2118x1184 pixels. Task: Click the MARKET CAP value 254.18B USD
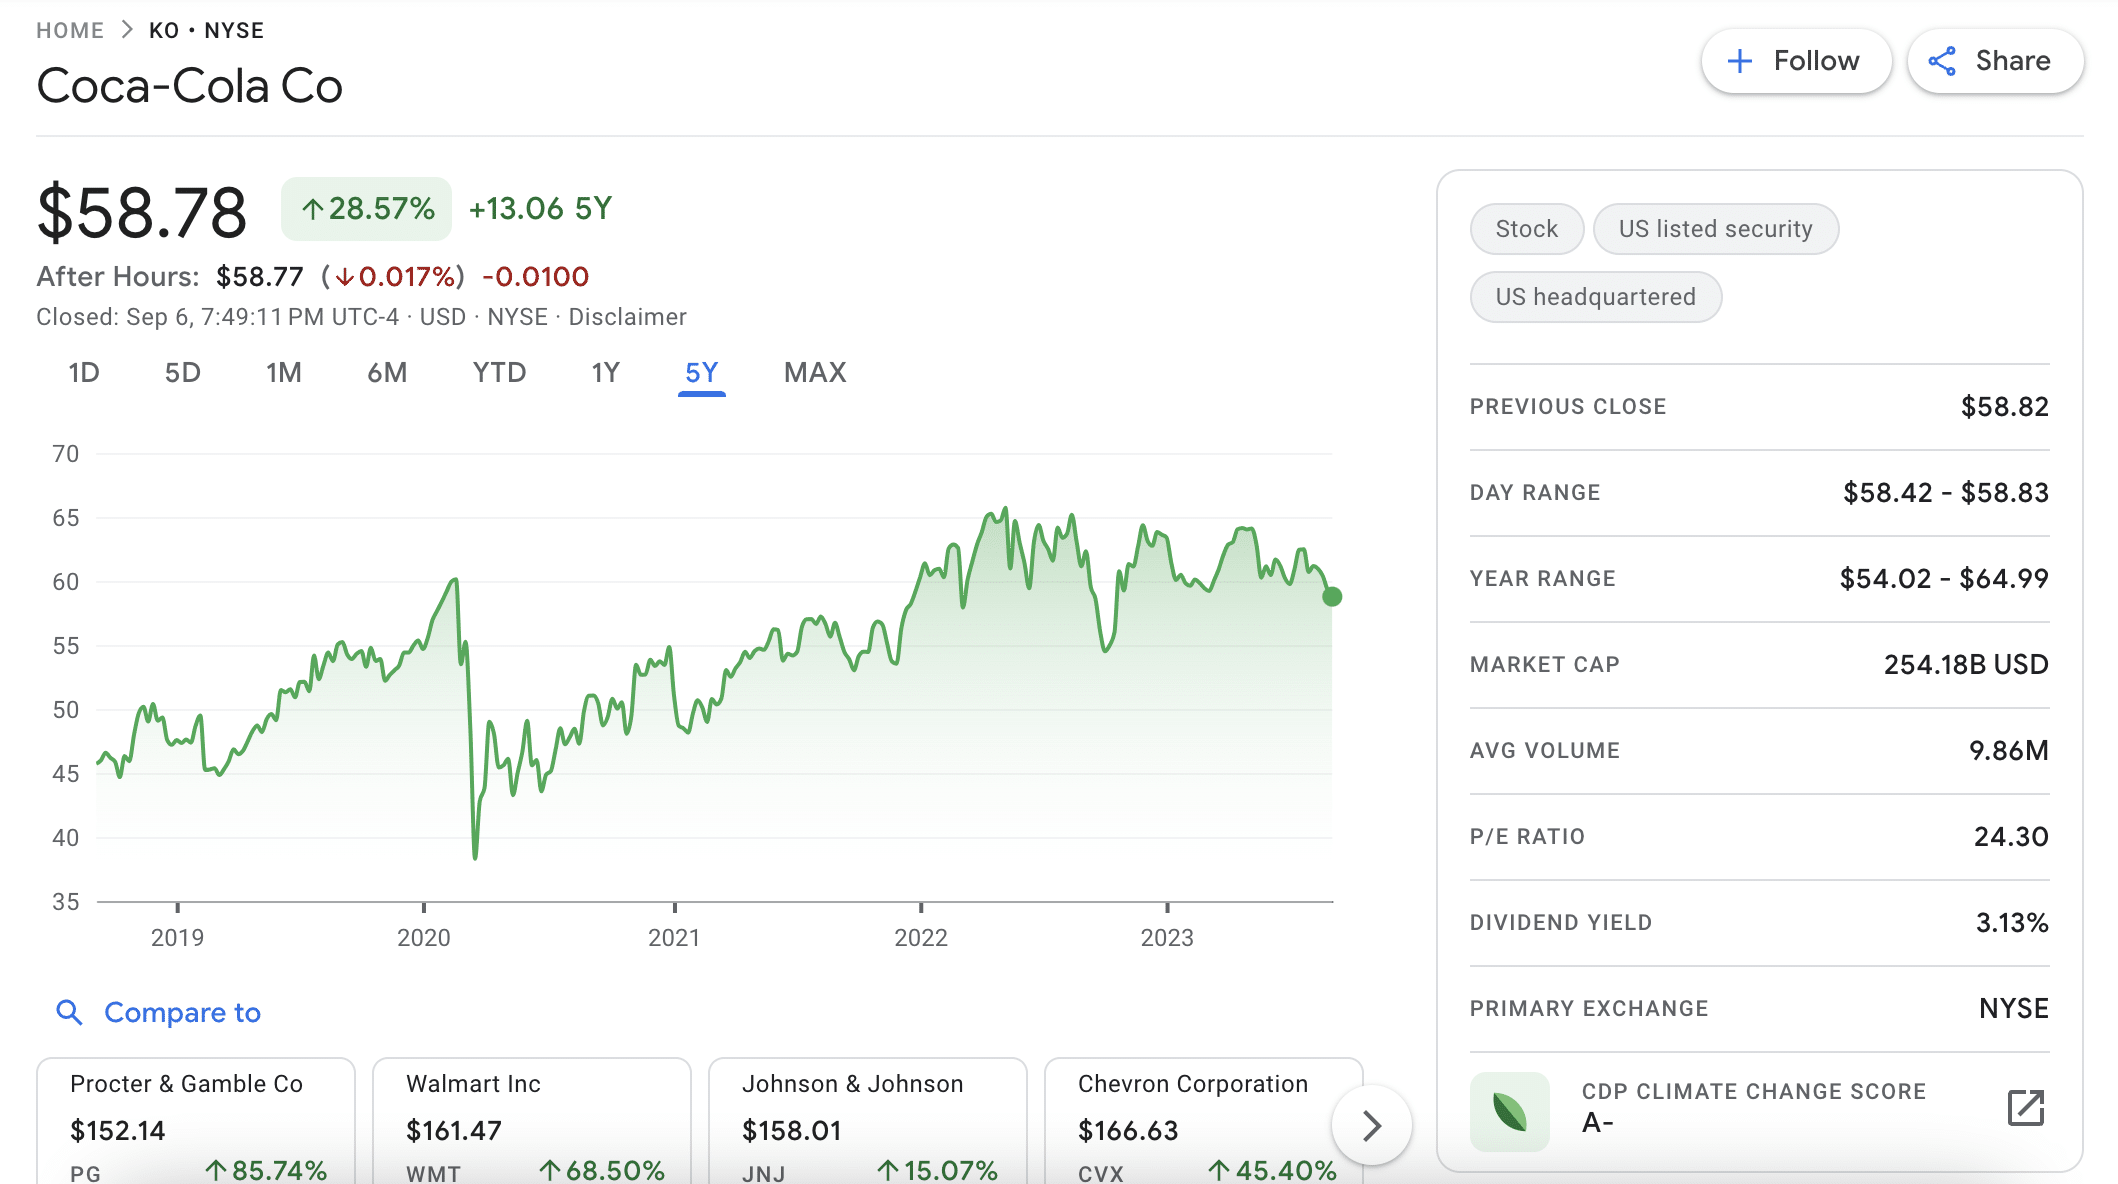[1966, 665]
